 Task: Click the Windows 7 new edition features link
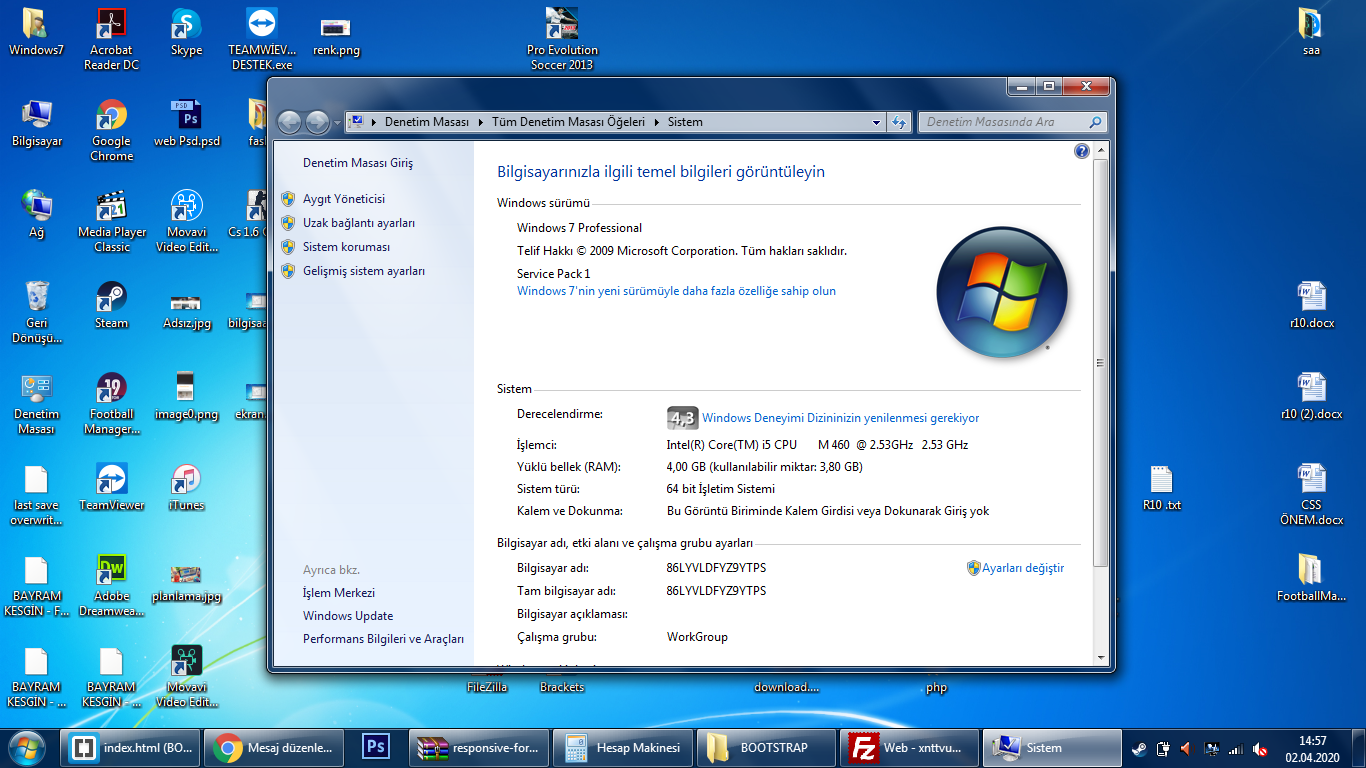click(676, 291)
